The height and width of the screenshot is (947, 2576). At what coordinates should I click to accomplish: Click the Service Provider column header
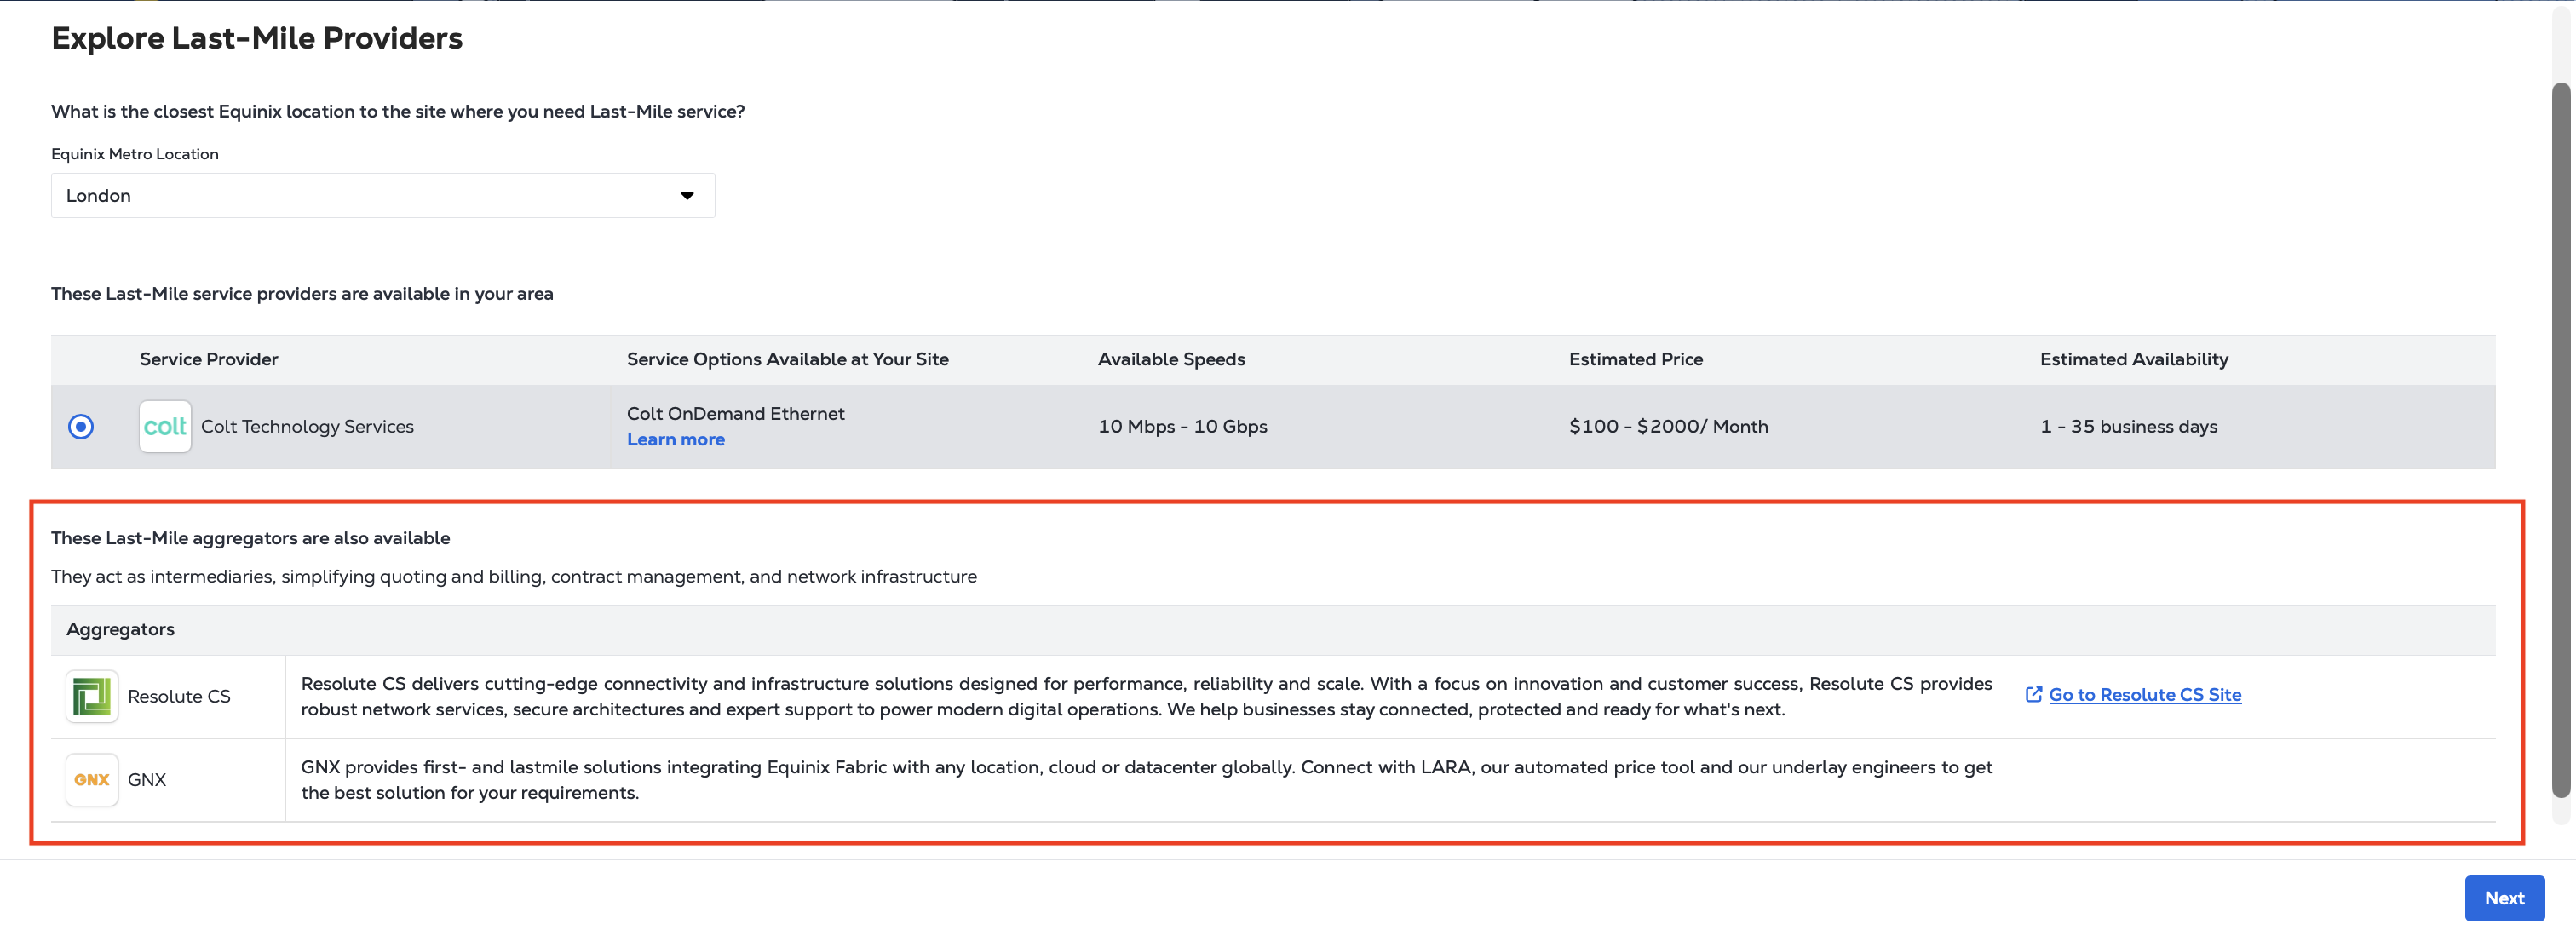point(209,360)
